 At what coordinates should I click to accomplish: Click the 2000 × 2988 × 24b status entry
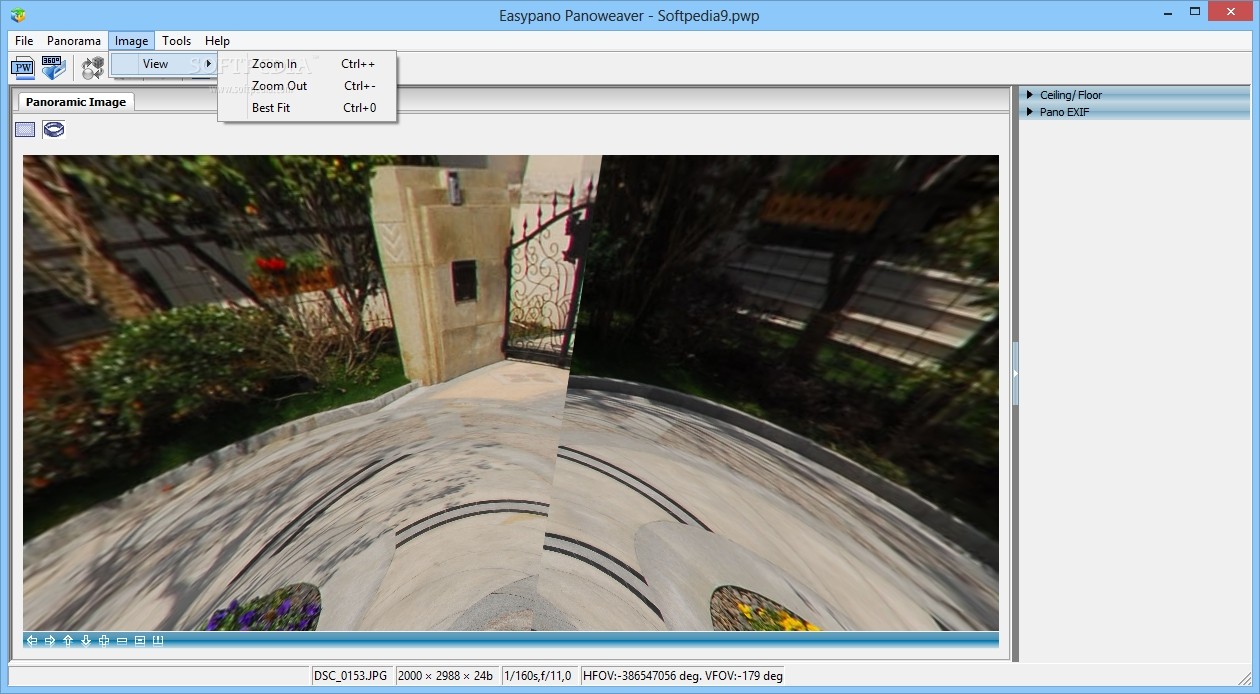tap(447, 676)
